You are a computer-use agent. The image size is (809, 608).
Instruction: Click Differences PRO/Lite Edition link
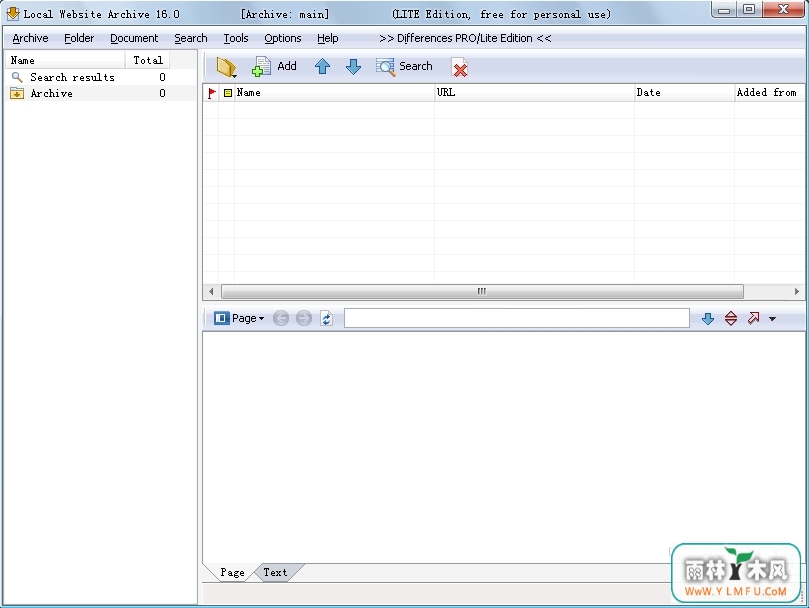click(x=465, y=38)
